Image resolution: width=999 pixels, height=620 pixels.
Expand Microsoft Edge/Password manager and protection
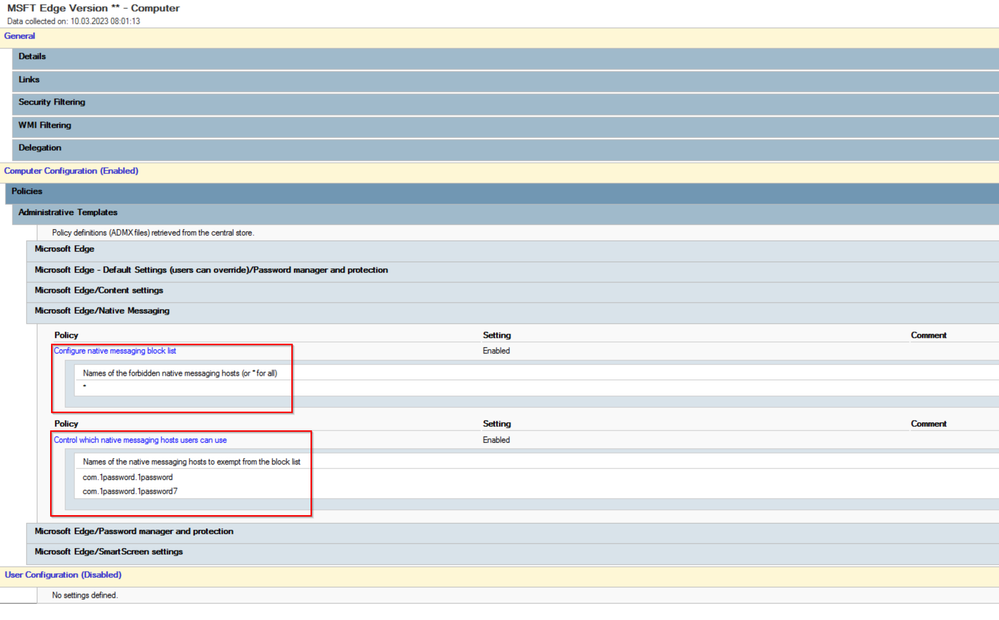(134, 532)
